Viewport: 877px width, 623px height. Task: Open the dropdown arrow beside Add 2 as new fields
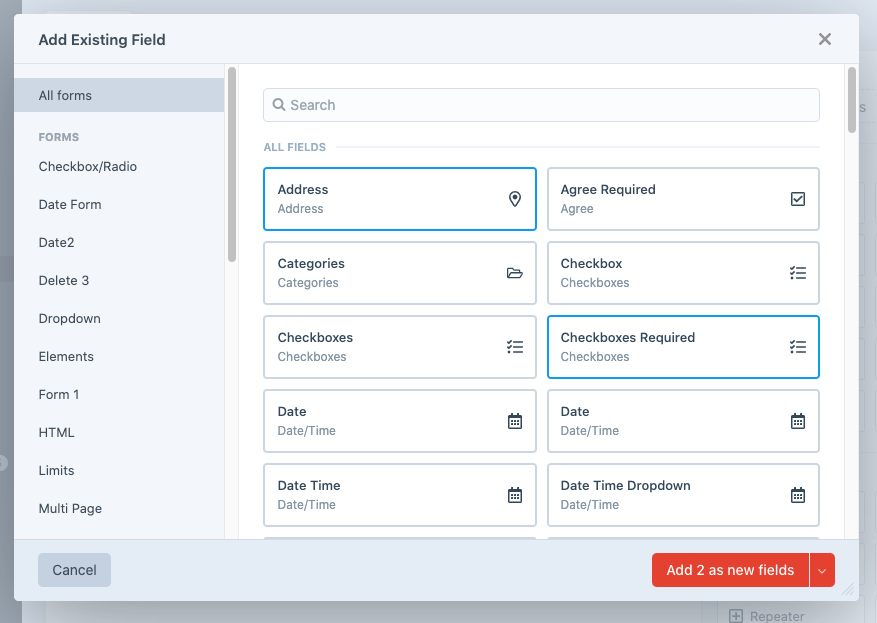[x=822, y=570]
